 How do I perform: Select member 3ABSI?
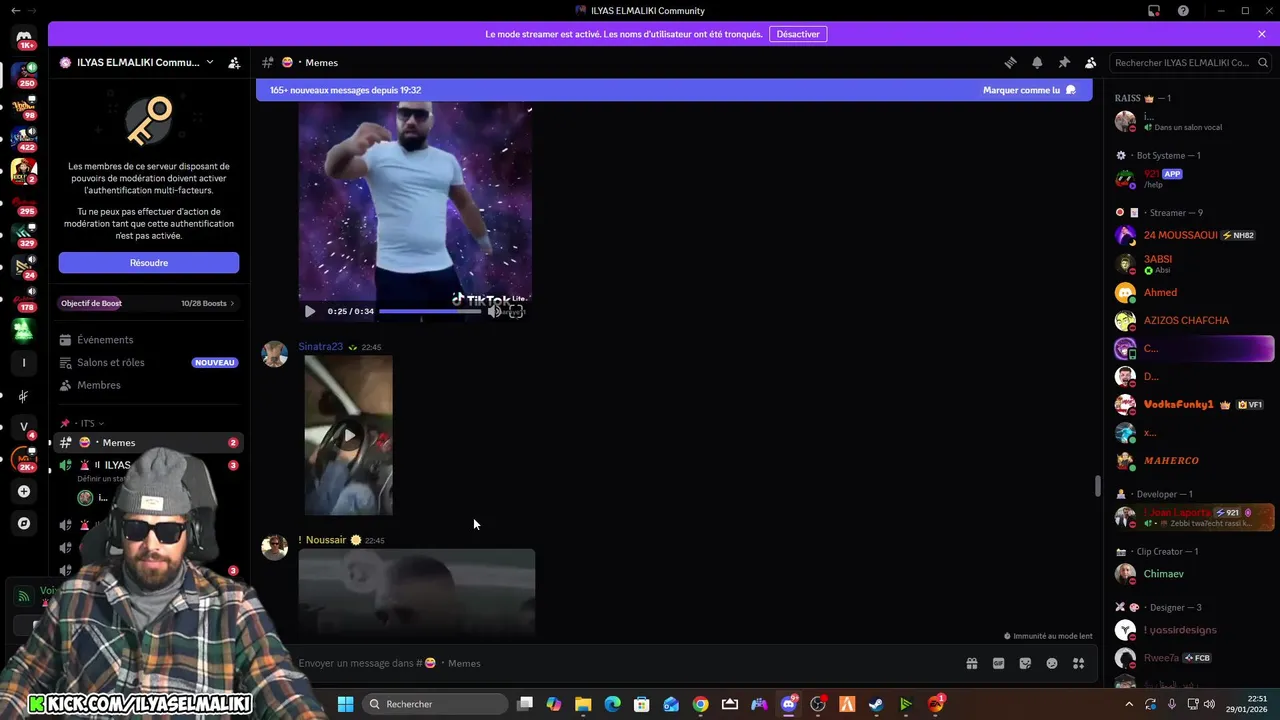pyautogui.click(x=1194, y=264)
